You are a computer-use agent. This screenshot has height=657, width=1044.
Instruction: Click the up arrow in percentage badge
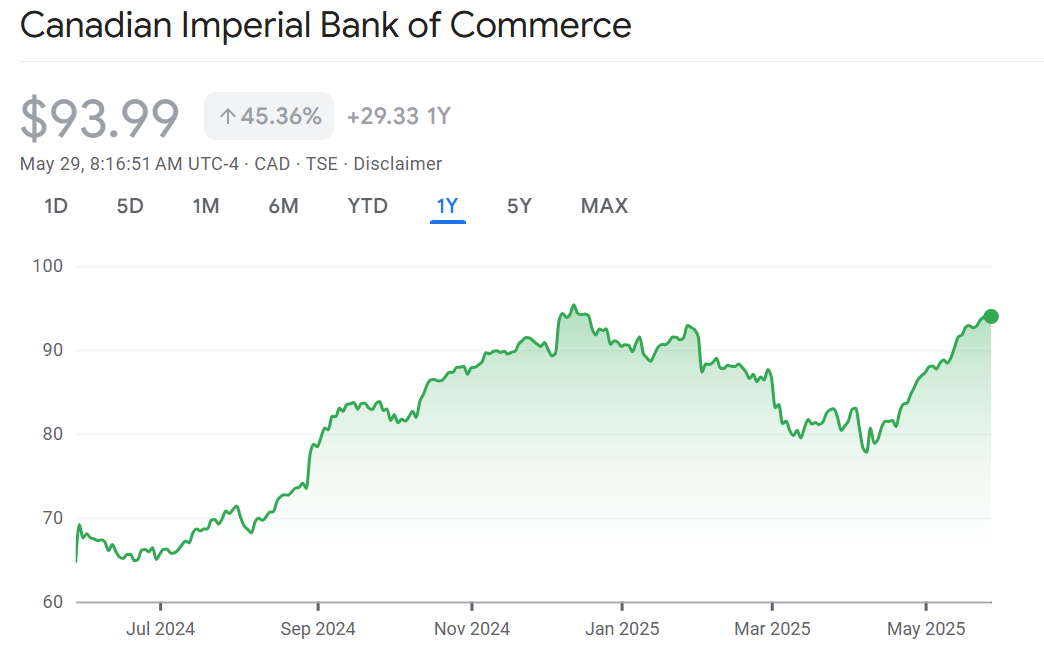tap(227, 117)
